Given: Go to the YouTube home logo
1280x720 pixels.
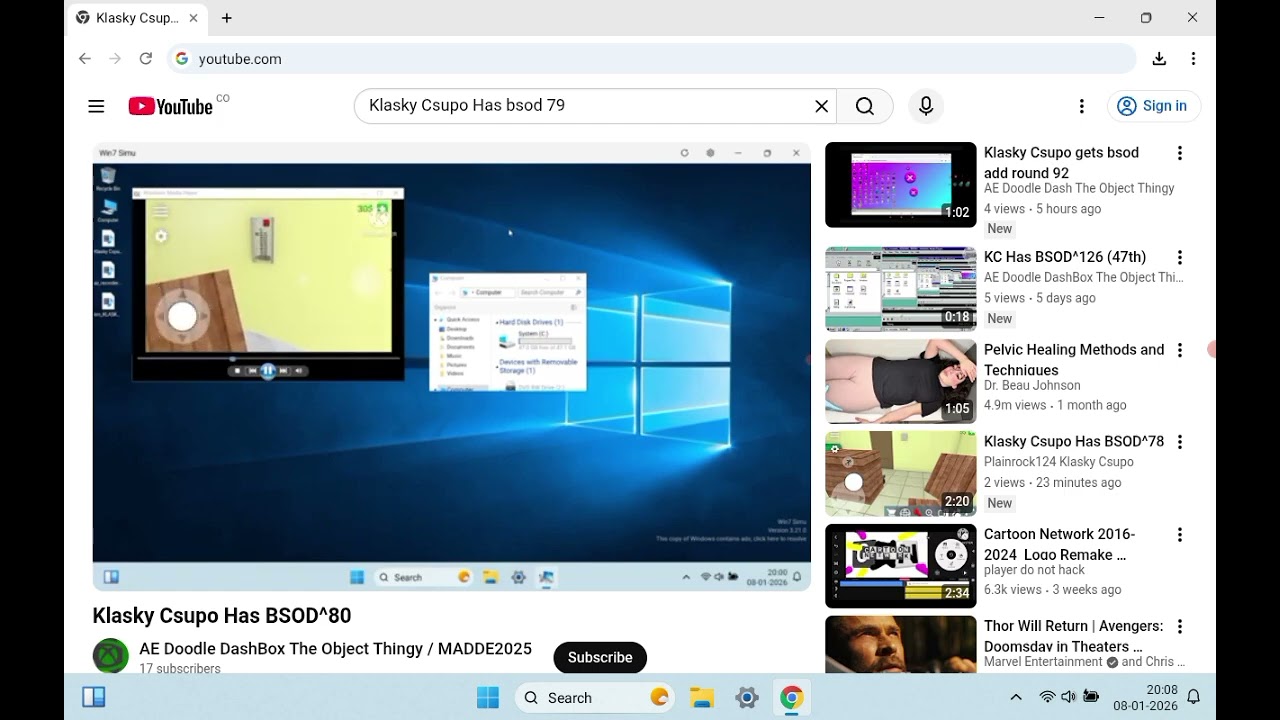Looking at the screenshot, I should click(x=171, y=106).
